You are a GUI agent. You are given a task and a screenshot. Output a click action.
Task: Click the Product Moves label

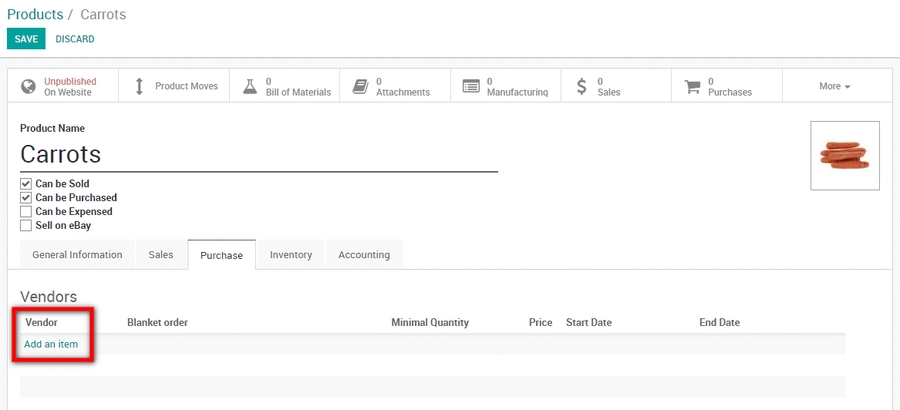(187, 86)
